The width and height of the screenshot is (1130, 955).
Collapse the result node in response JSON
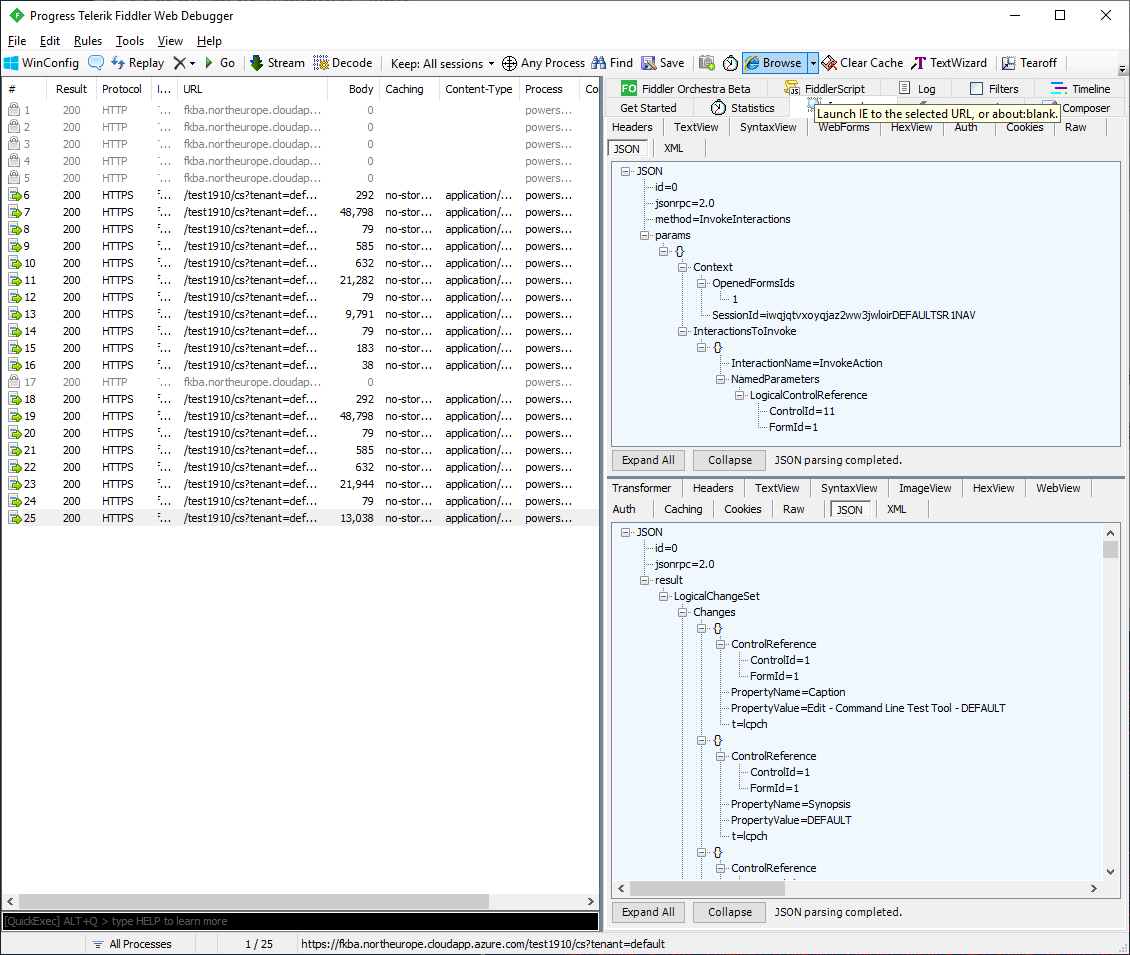(x=644, y=580)
